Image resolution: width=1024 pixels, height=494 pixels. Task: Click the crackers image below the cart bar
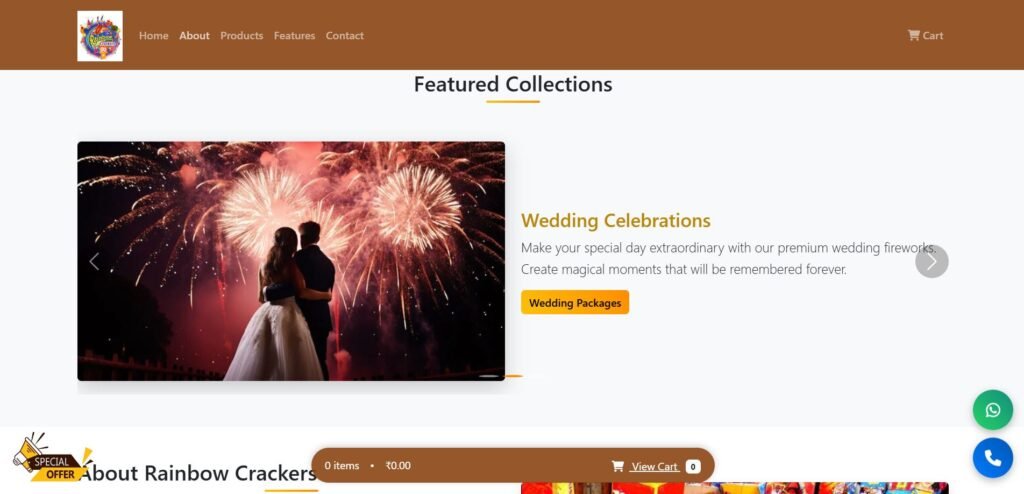click(x=735, y=488)
